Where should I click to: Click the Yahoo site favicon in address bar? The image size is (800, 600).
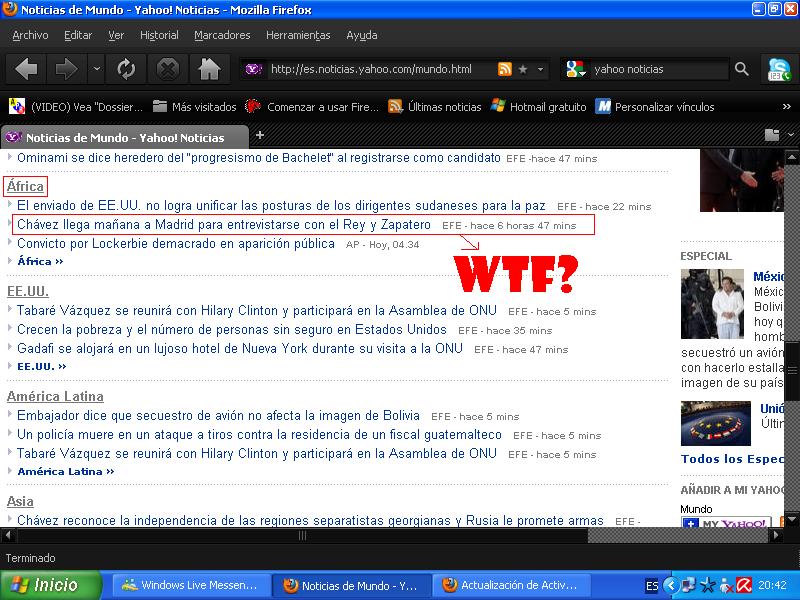click(x=254, y=69)
